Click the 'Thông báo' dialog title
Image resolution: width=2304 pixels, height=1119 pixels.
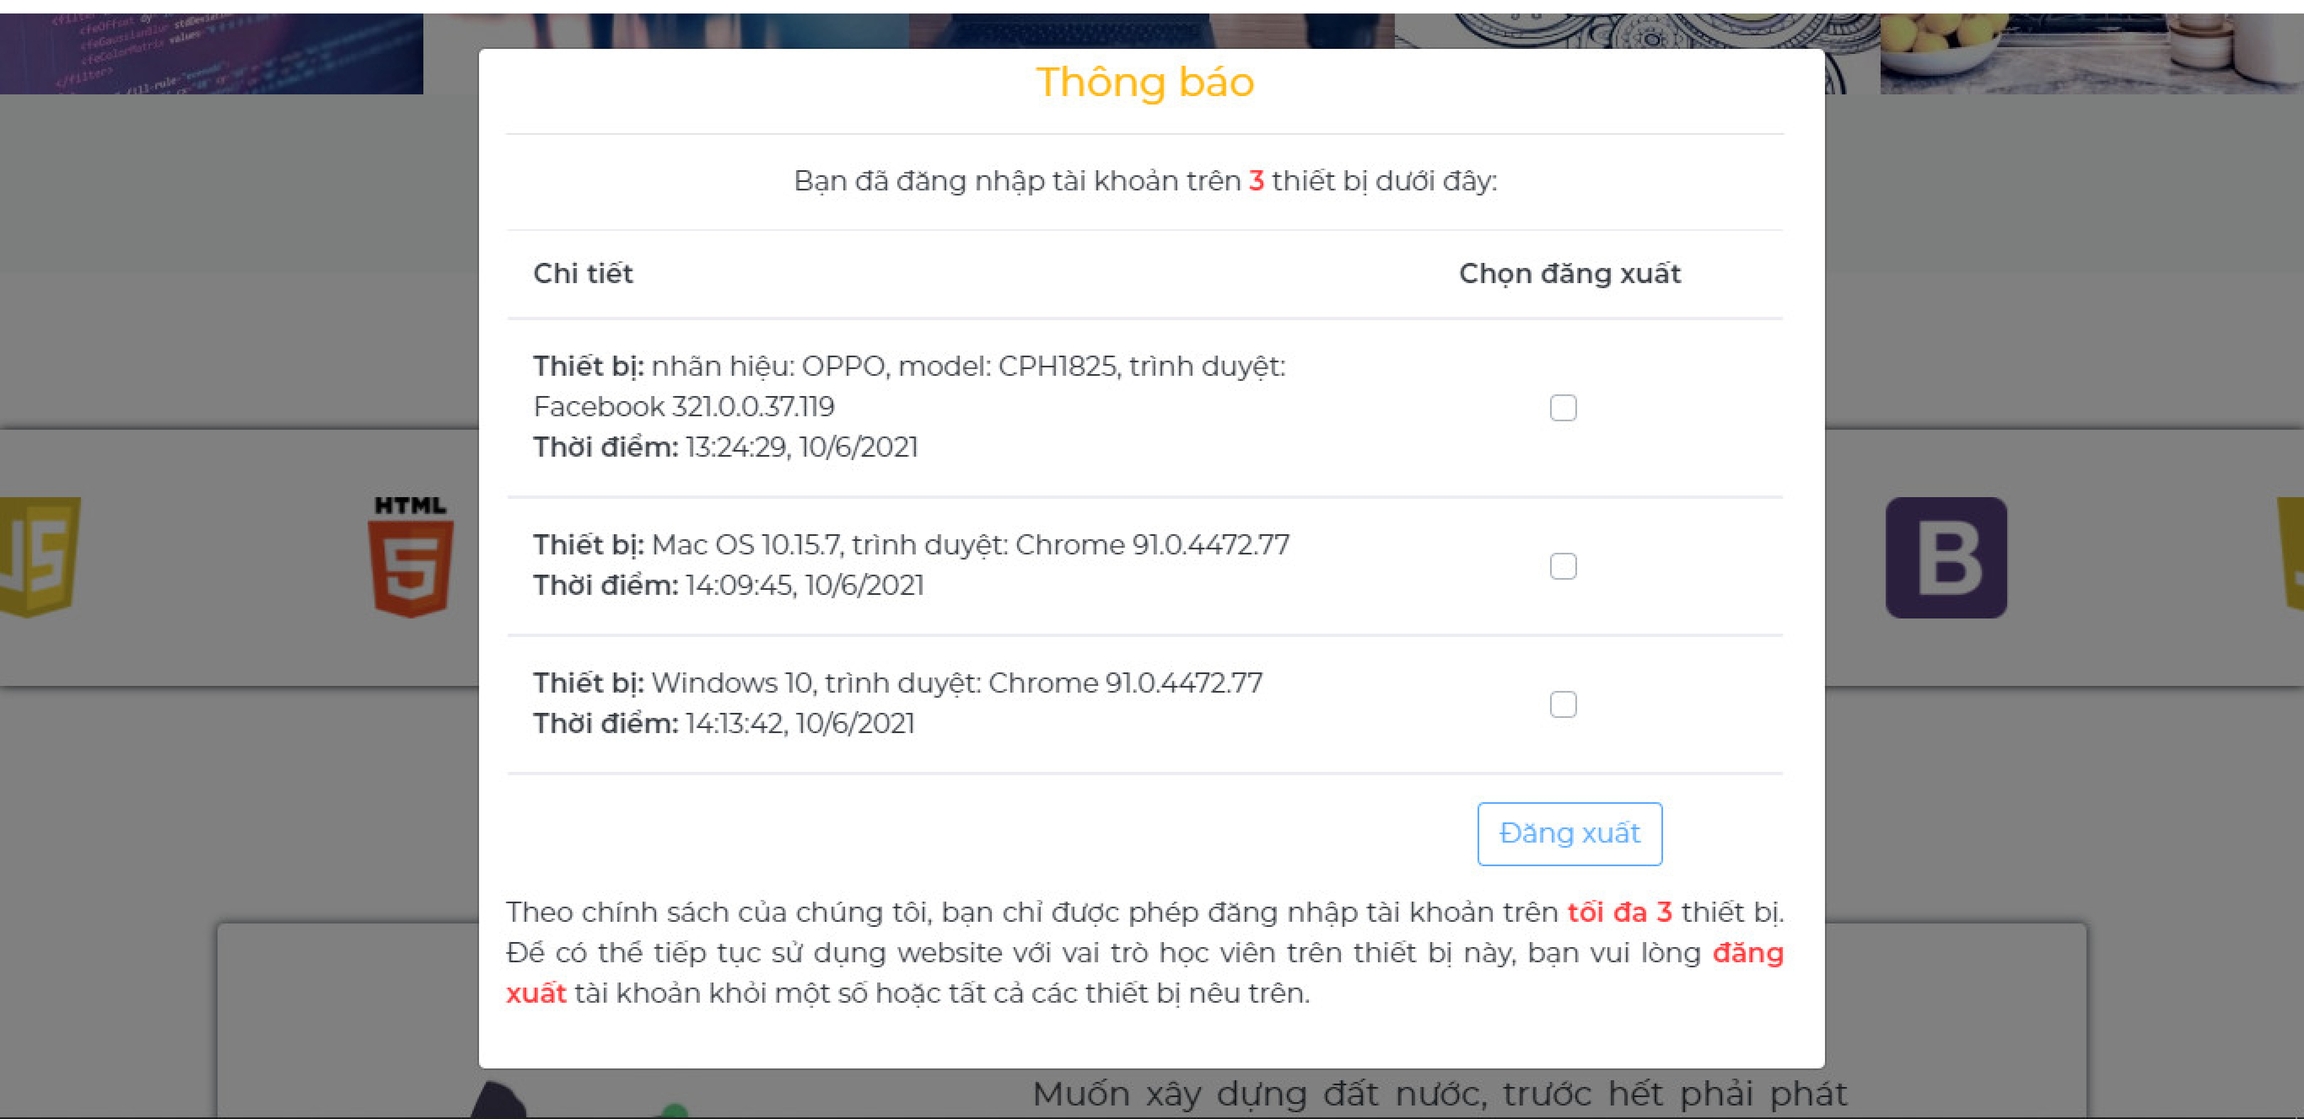(1144, 82)
